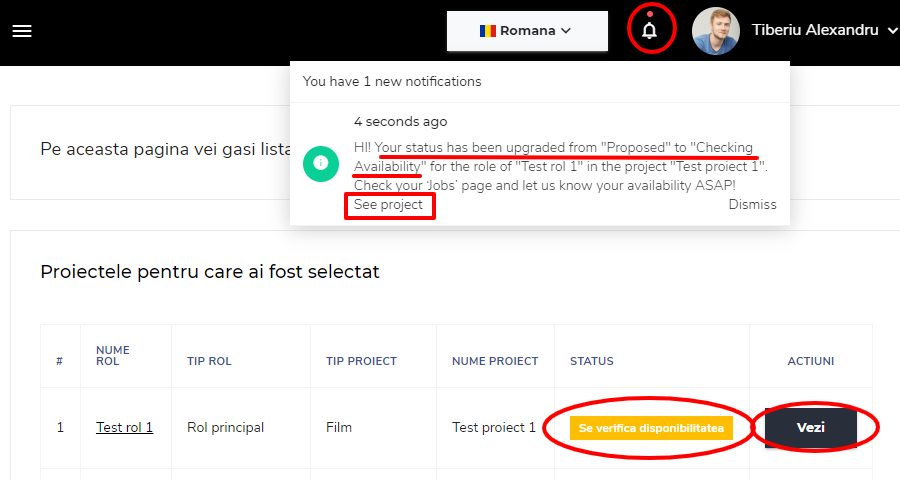Click the chevron beside Tiberiu Alexandru
The width and height of the screenshot is (900, 480).
892,31
